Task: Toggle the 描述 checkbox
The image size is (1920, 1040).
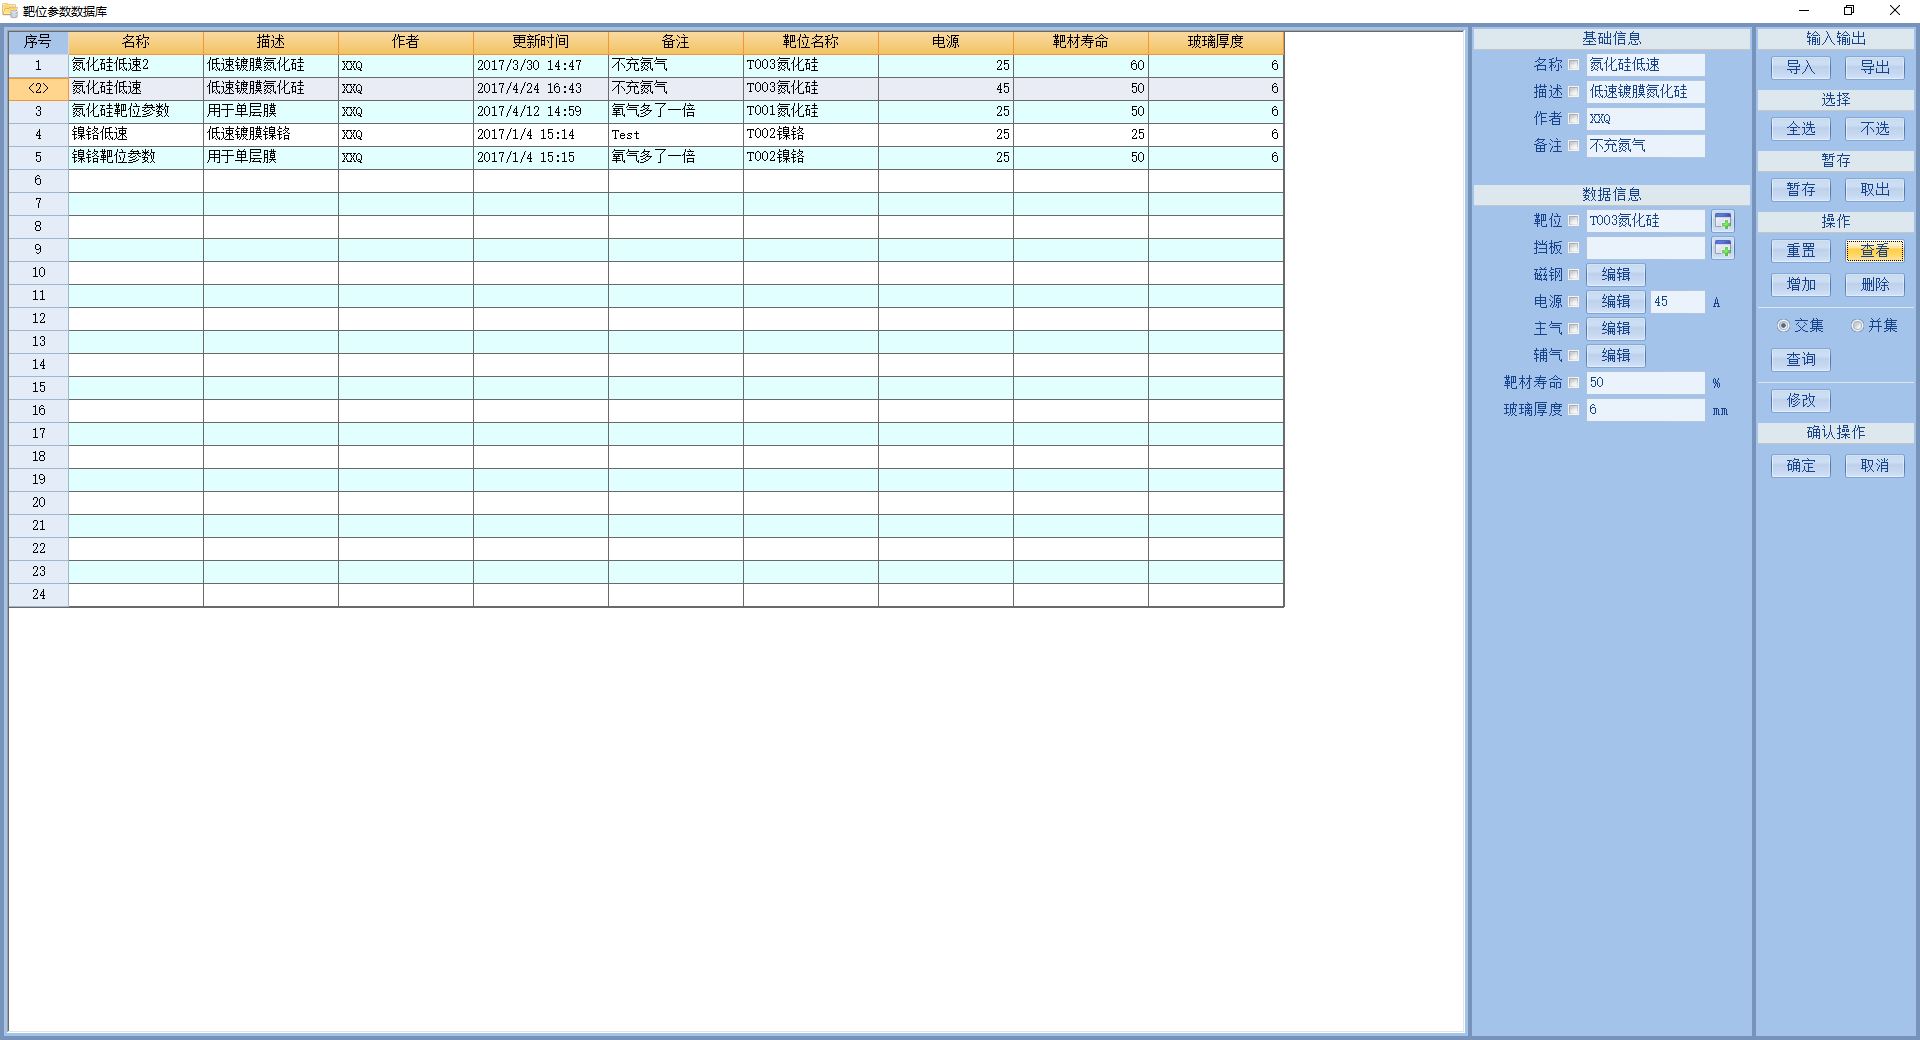Action: point(1574,92)
